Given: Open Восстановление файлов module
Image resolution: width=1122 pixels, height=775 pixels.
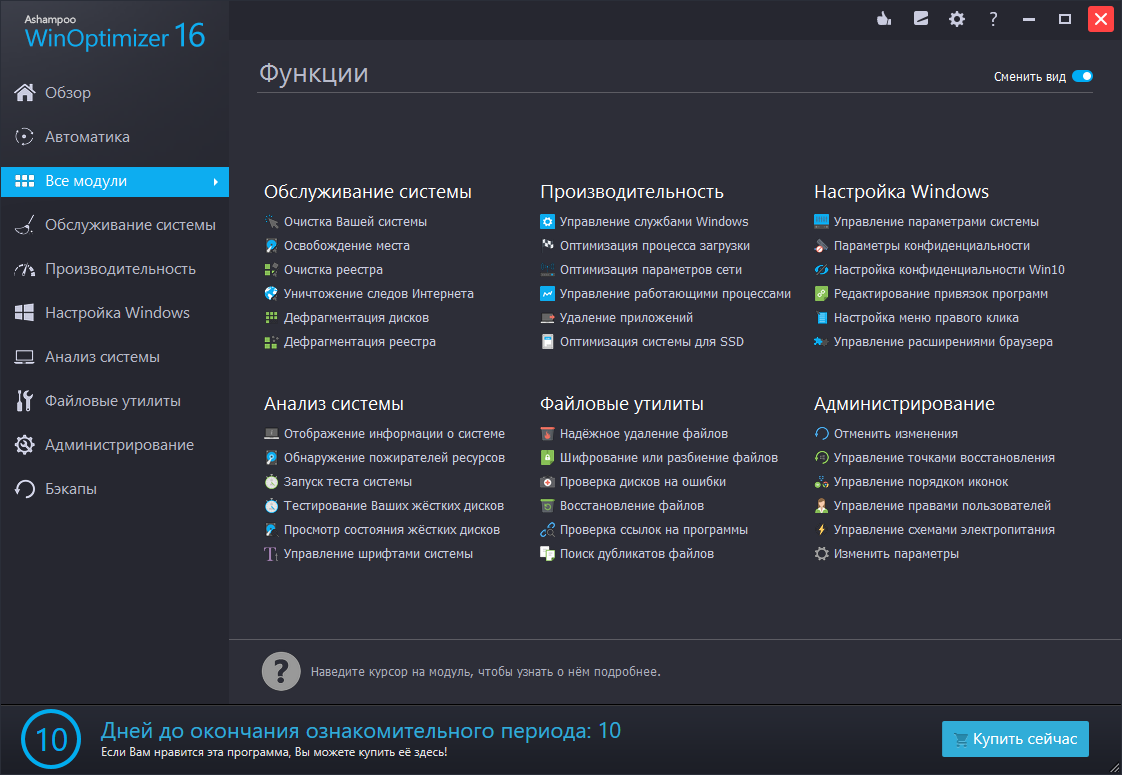Looking at the screenshot, I should (632, 506).
